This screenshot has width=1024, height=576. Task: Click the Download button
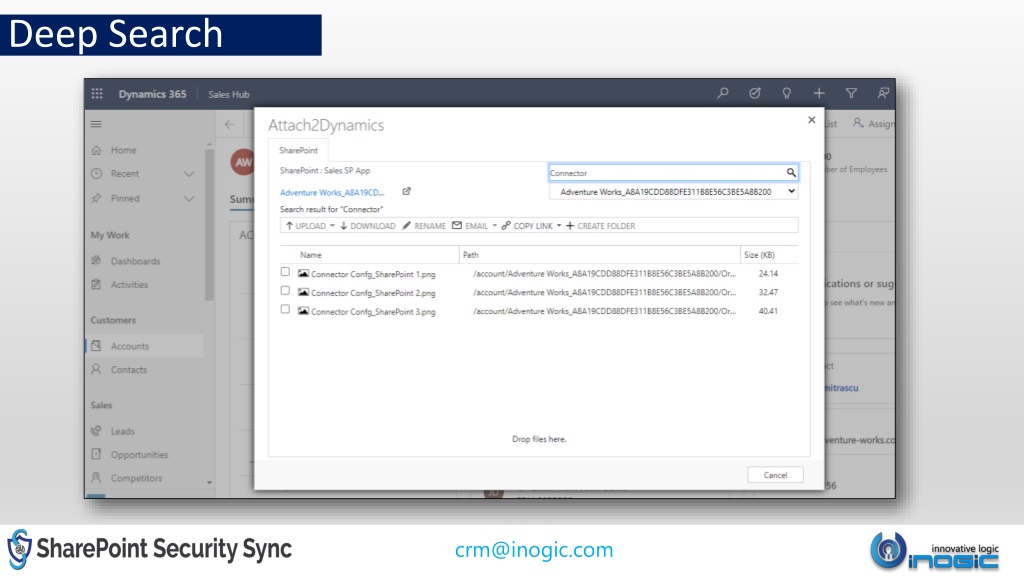click(368, 226)
